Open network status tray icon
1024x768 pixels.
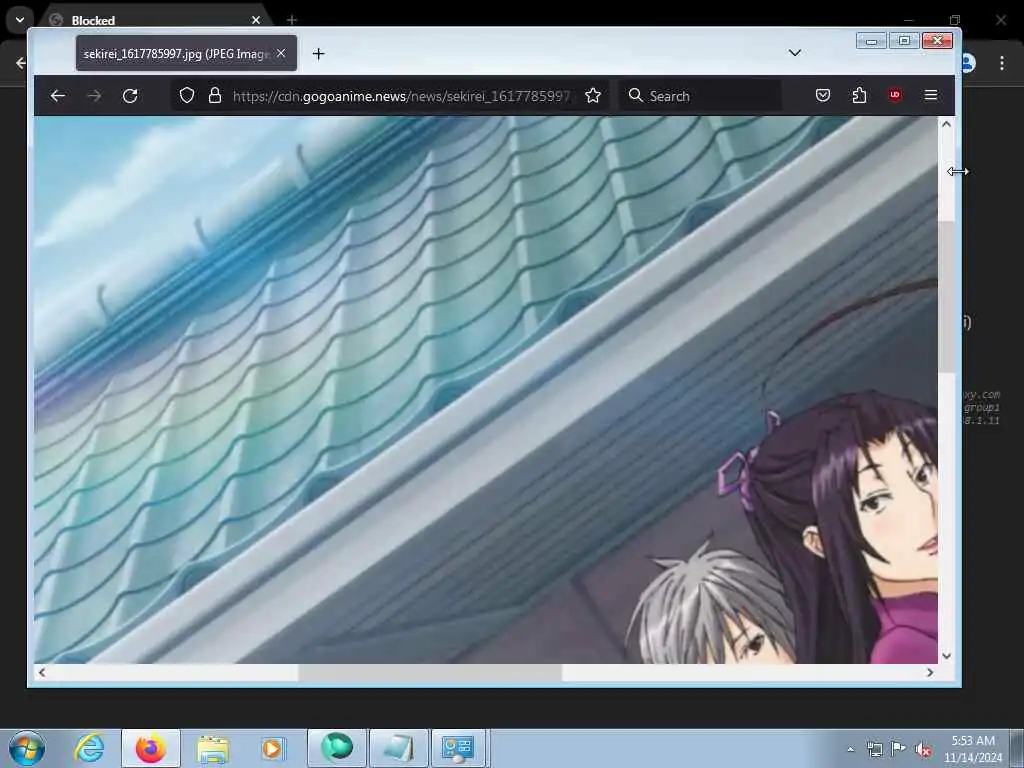[x=874, y=749]
